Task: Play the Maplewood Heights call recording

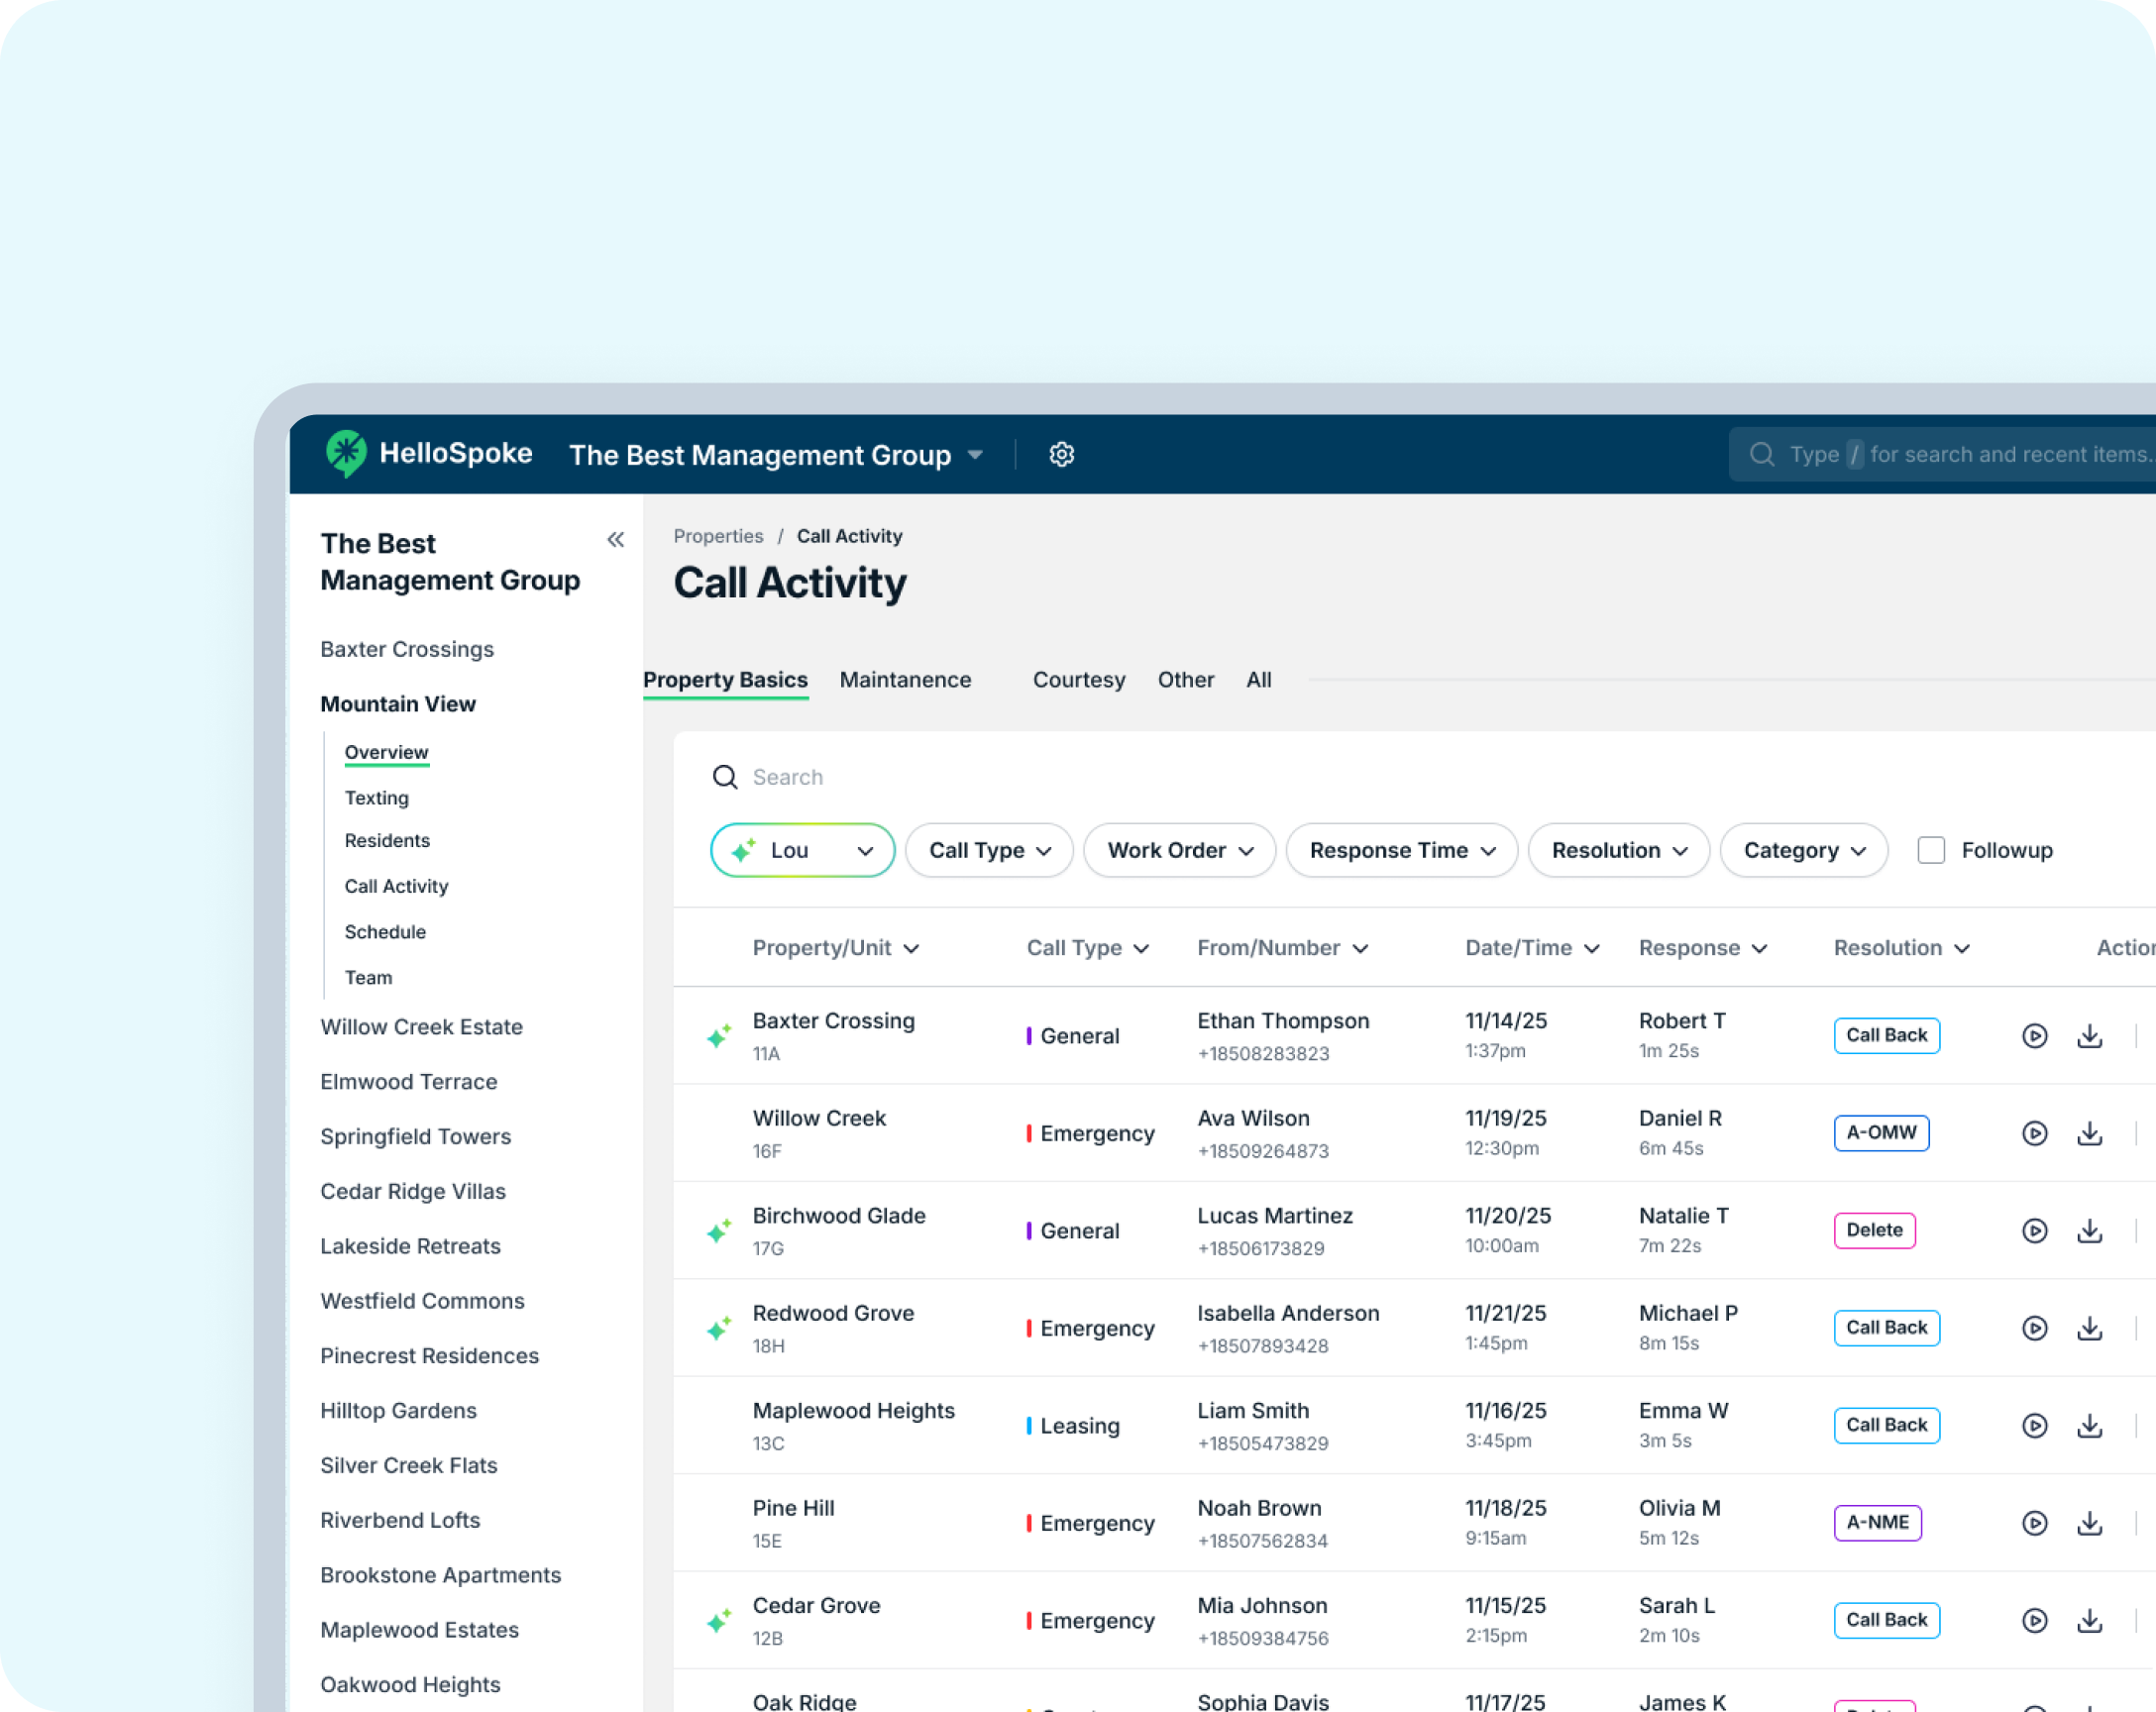Action: click(2034, 1425)
